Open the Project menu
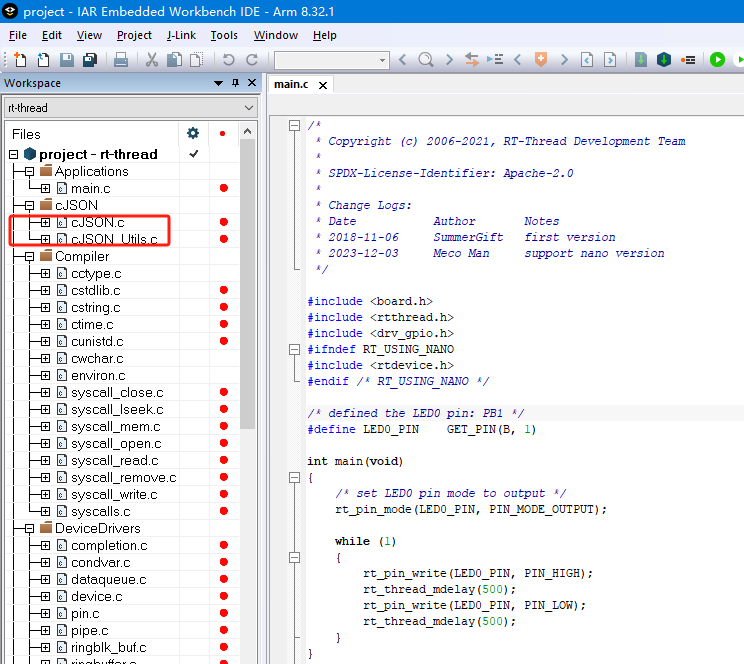Viewport: 744px width, 664px height. [x=134, y=35]
